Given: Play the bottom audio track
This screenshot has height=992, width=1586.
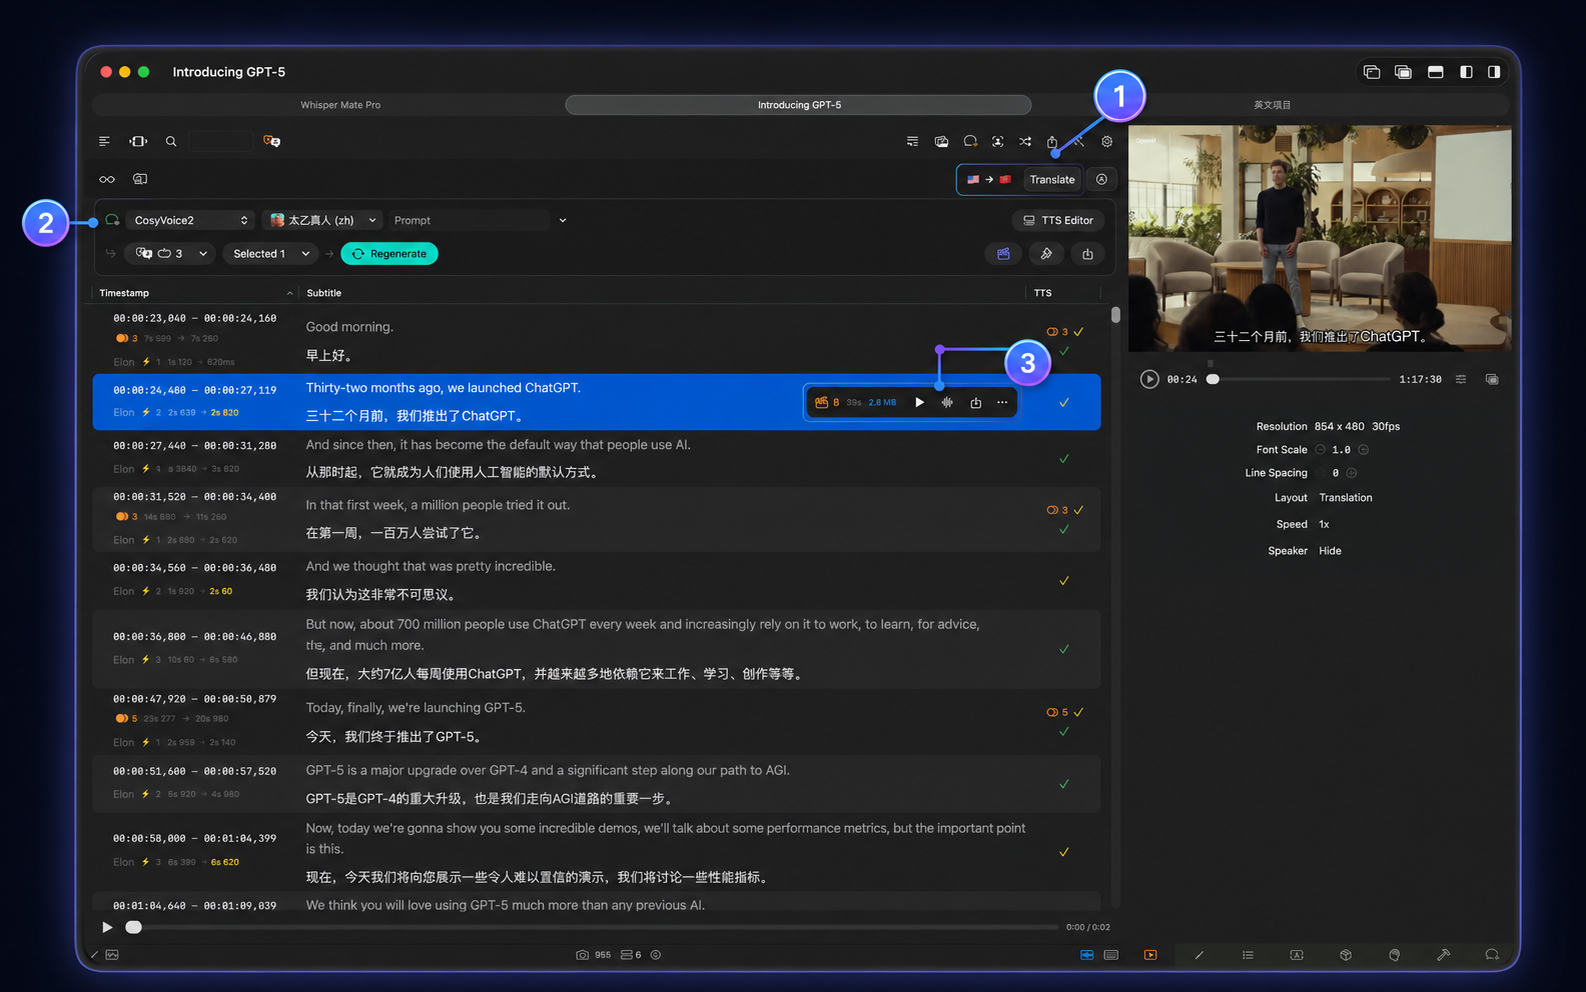Looking at the screenshot, I should click(x=107, y=927).
